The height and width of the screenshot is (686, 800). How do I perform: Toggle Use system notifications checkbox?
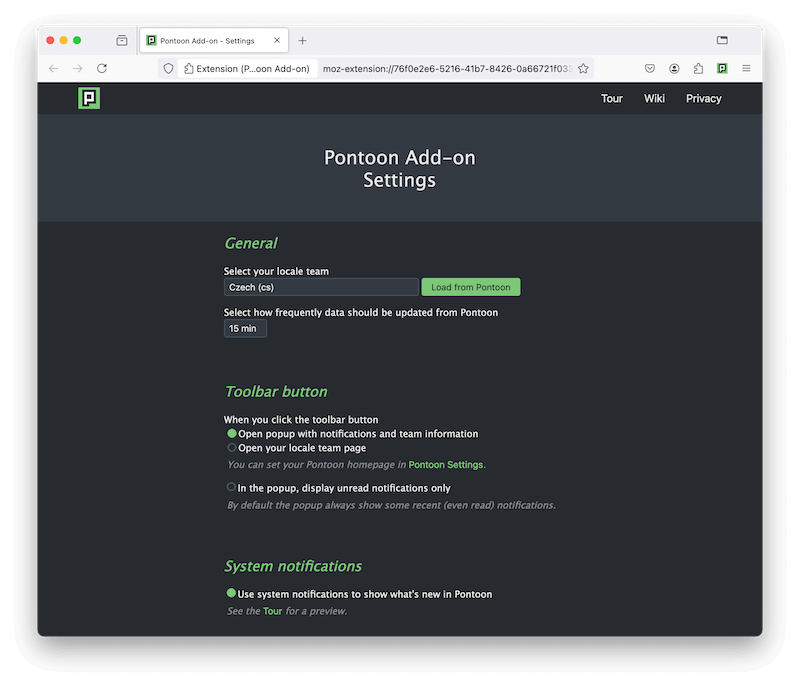(x=231, y=593)
